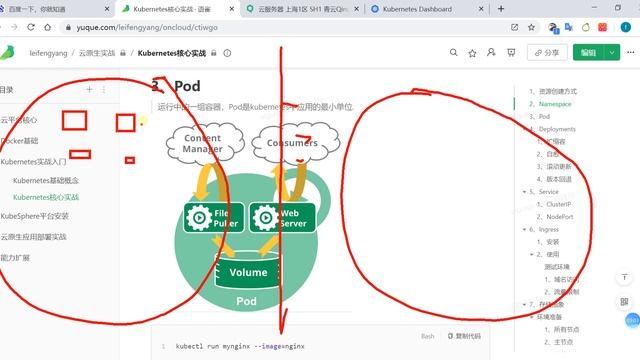This screenshot has width=640, height=360.
Task: Click the Yuque bird logo
Action: pyautogui.click(x=7, y=53)
